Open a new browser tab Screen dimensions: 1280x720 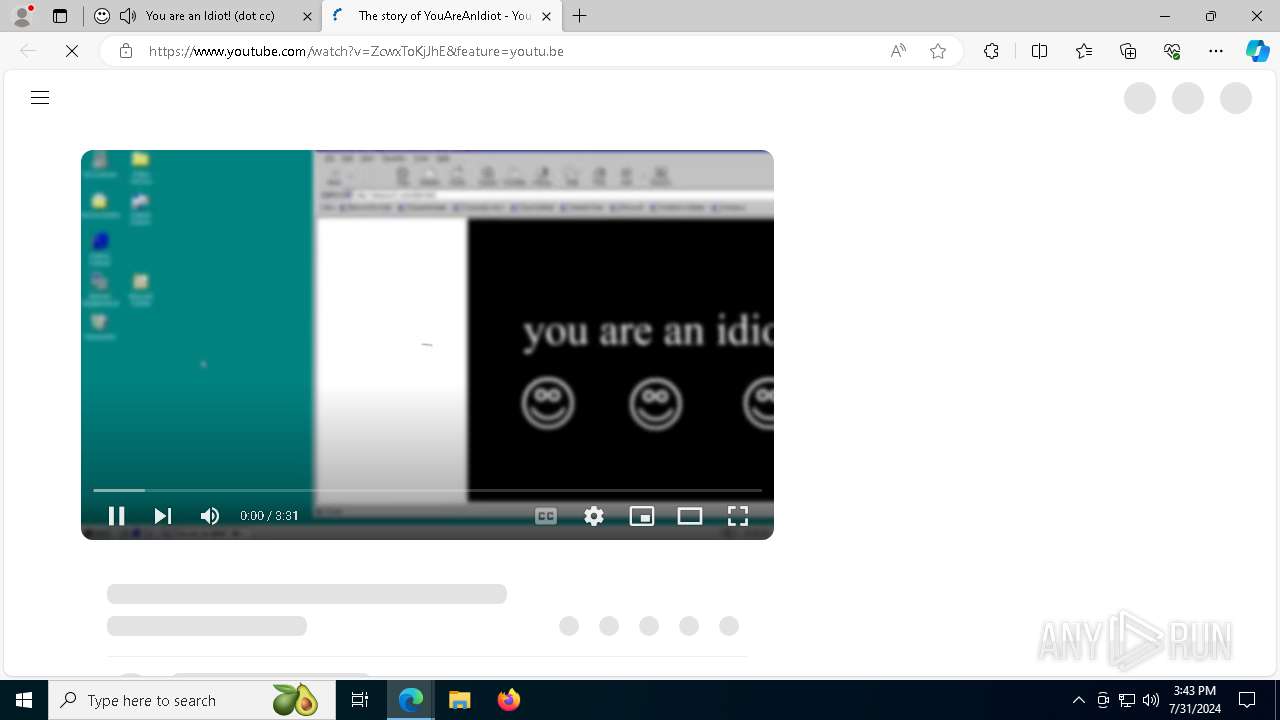coord(580,16)
